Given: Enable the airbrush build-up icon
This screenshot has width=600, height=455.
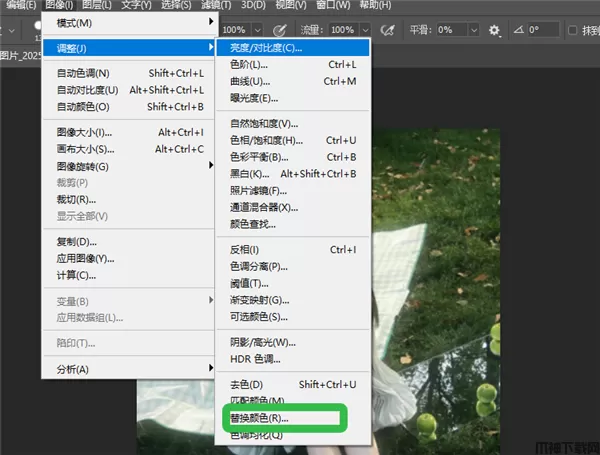Looking at the screenshot, I should coord(386,30).
